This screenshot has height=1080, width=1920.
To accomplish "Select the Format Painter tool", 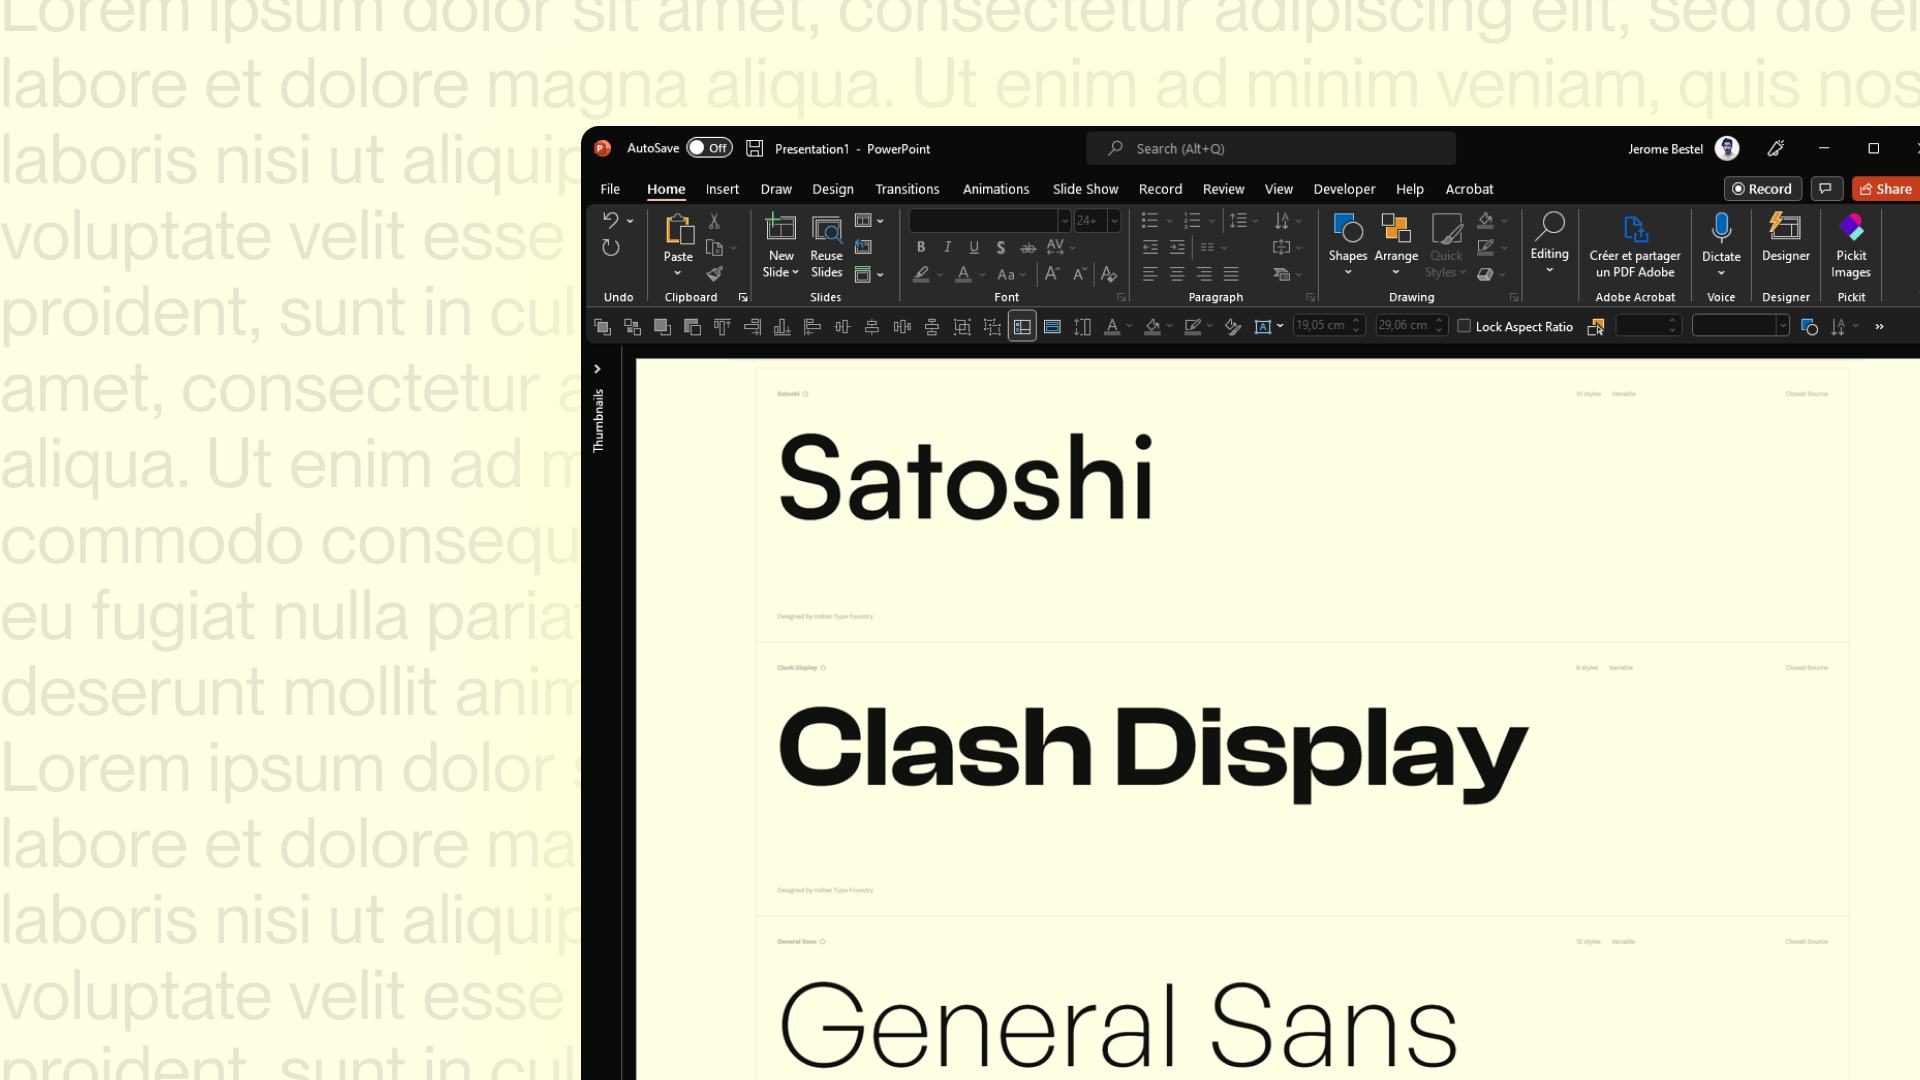I will pos(716,274).
